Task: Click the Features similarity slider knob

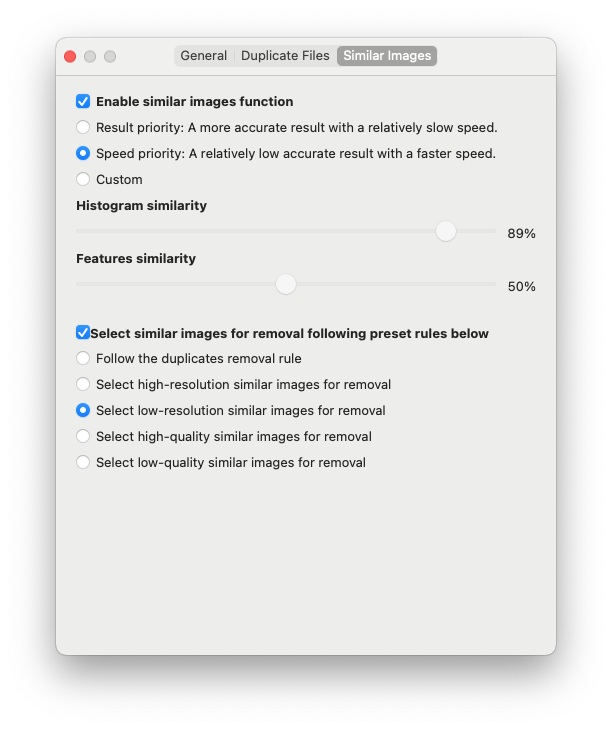Action: [x=286, y=284]
